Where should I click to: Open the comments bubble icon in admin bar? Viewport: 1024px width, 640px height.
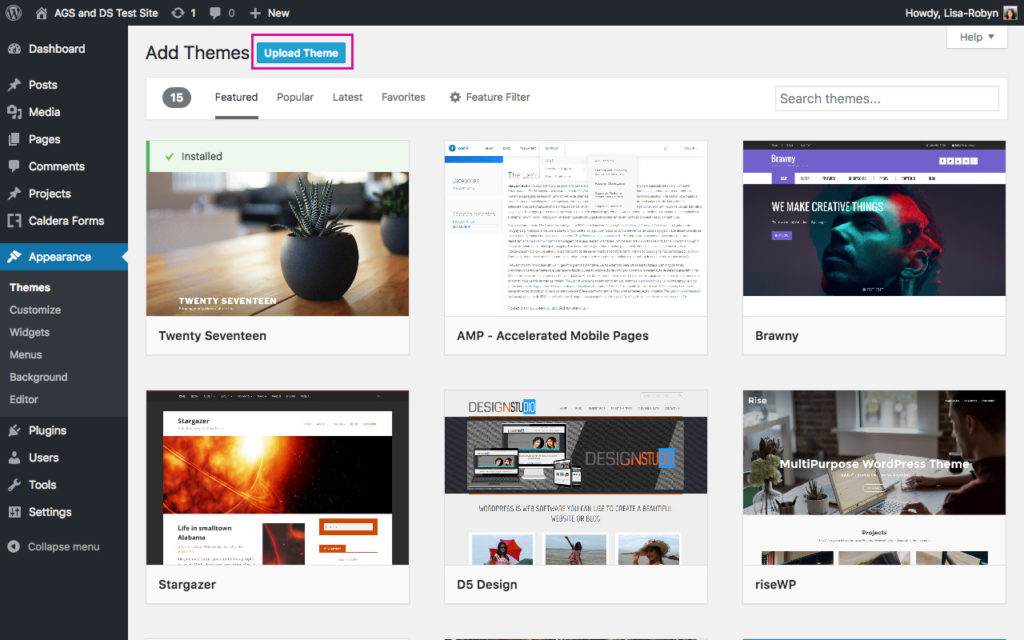pyautogui.click(x=215, y=12)
